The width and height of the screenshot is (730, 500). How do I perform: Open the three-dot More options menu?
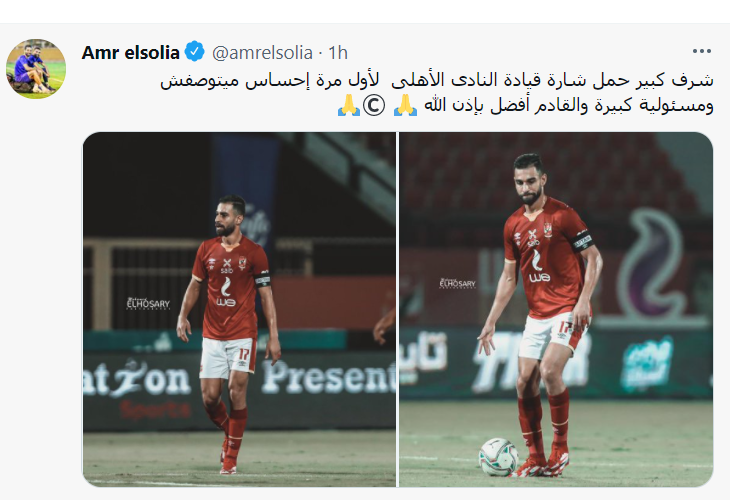click(x=702, y=51)
